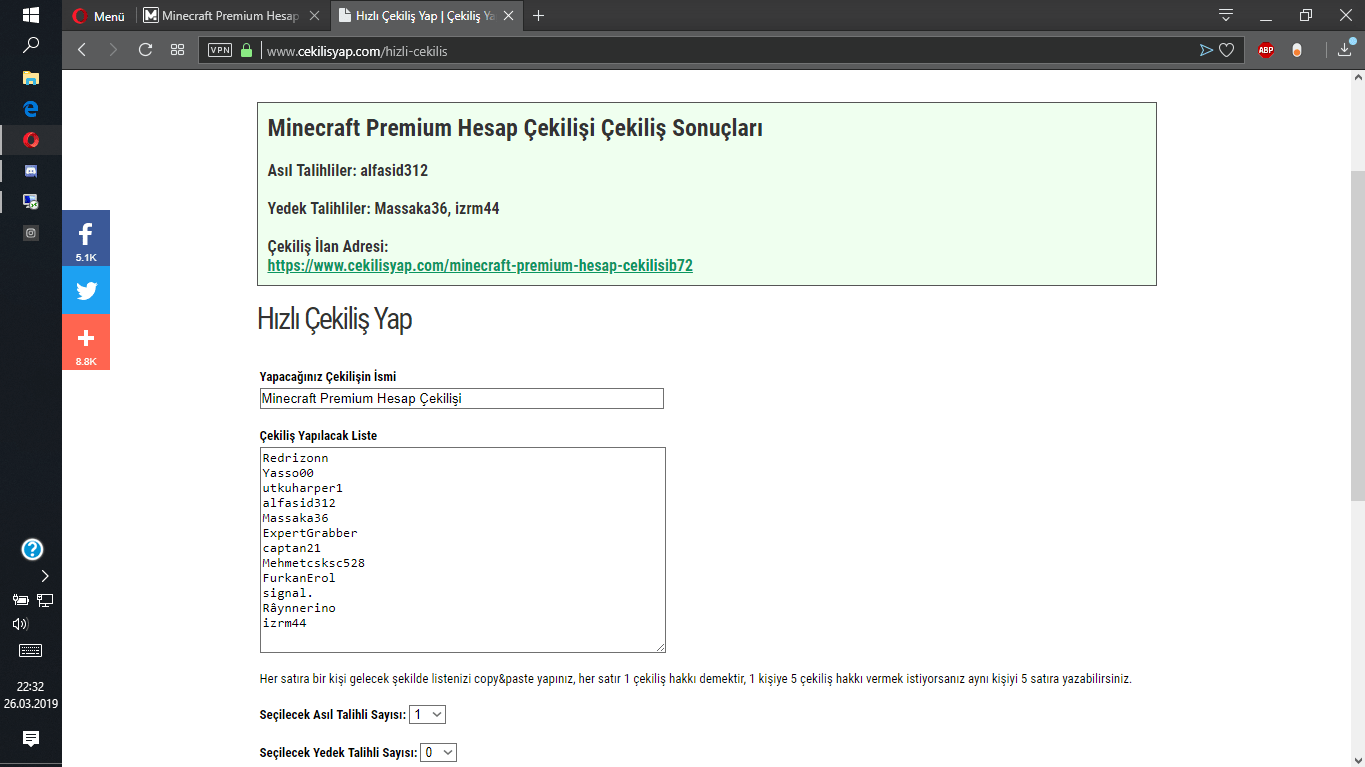Share on Facebook from sidebar
The height and width of the screenshot is (767, 1365).
(86, 238)
